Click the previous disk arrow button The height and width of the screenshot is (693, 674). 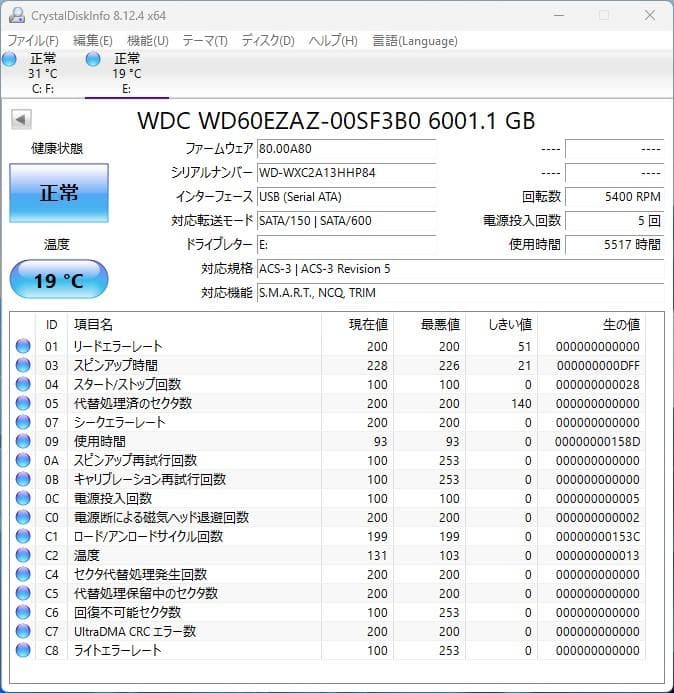(21, 119)
